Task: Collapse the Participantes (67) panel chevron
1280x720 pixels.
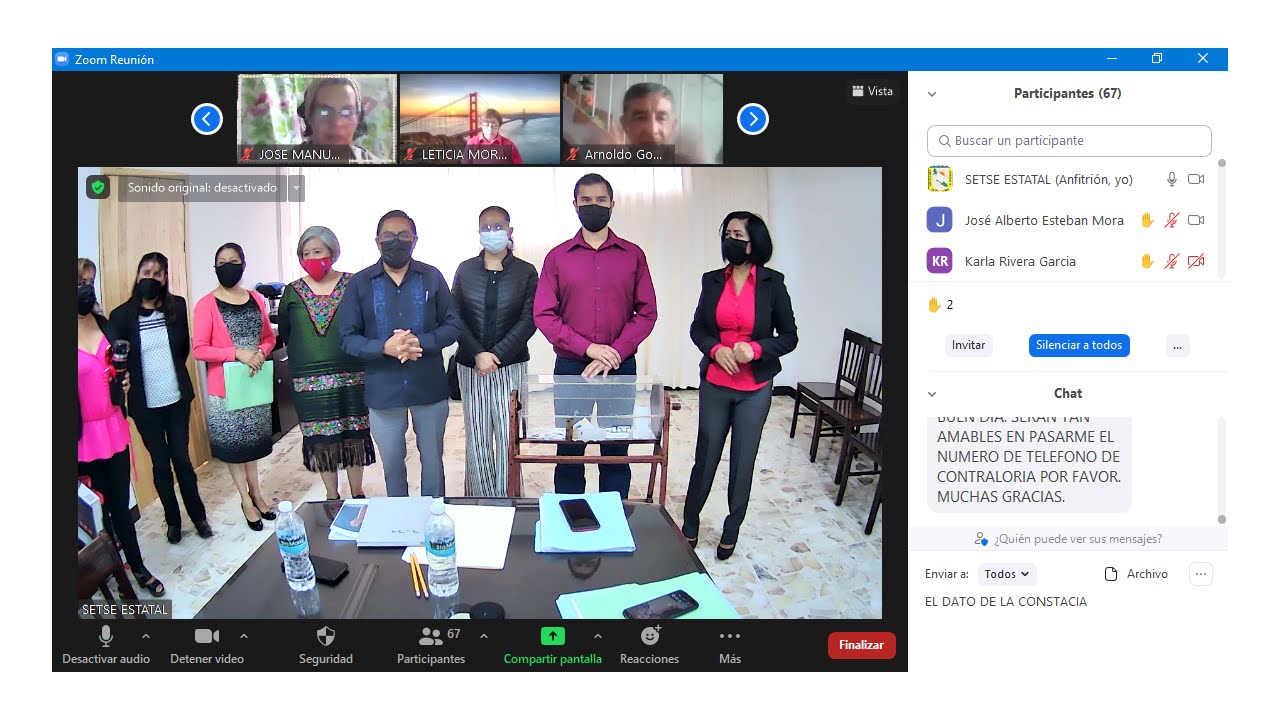Action: coord(932,94)
